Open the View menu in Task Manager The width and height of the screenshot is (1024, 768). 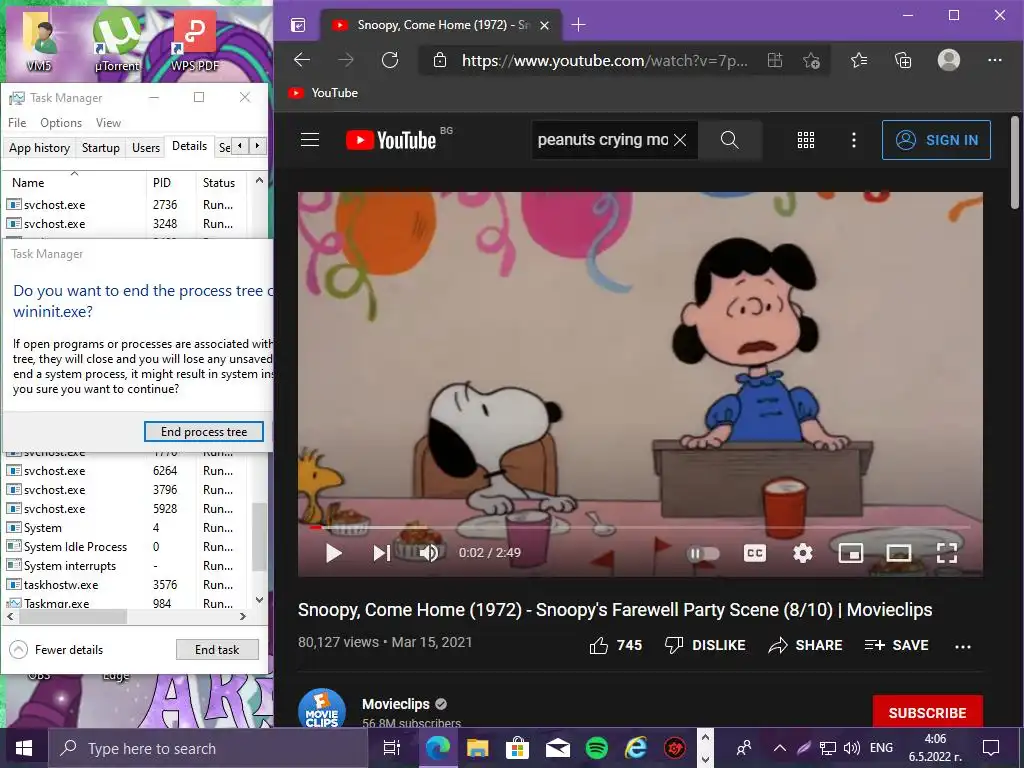pos(108,123)
